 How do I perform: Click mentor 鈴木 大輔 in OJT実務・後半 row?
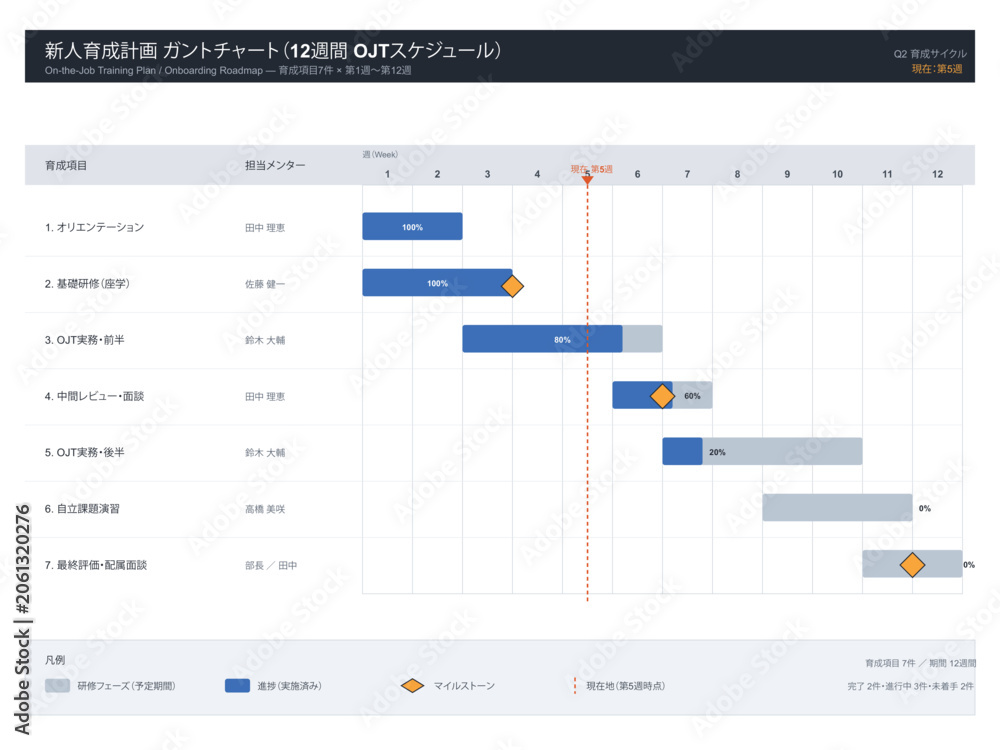(x=265, y=452)
